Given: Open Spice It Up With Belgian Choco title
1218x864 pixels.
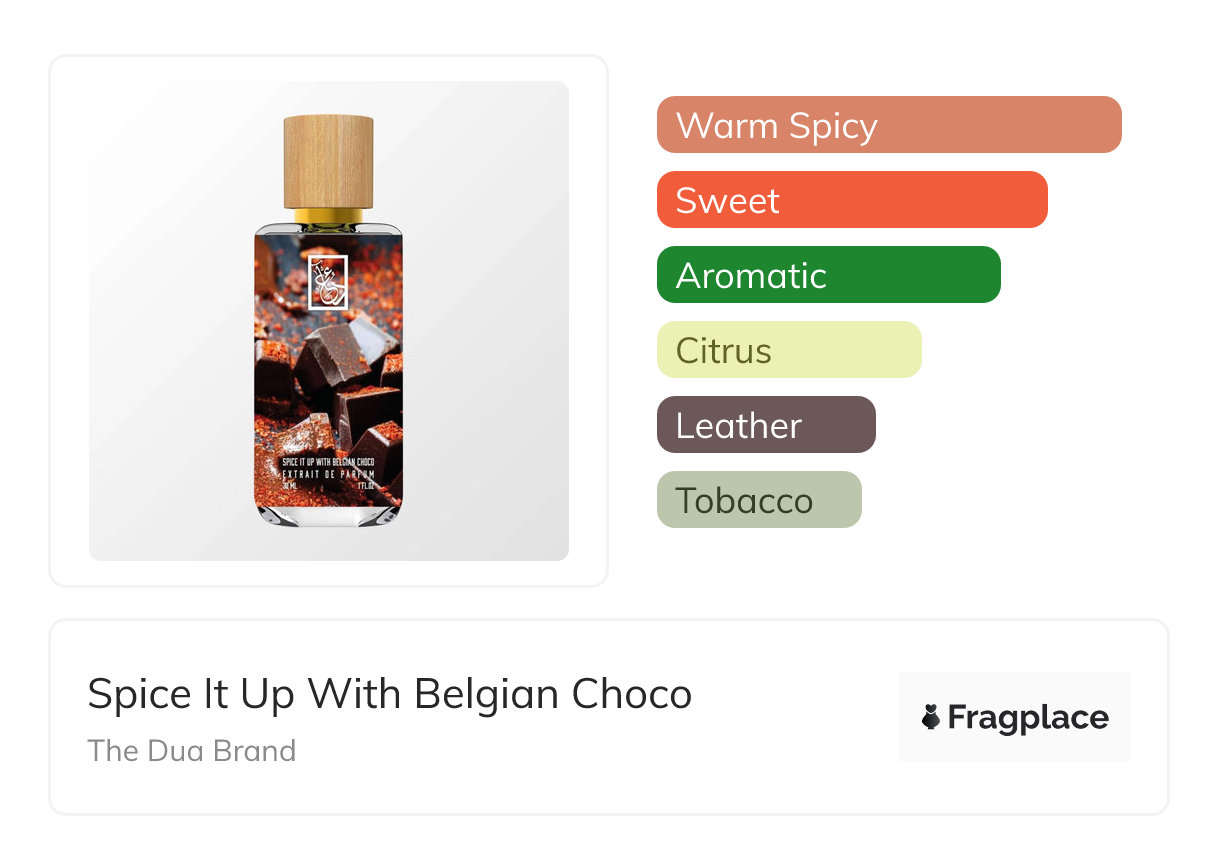Looking at the screenshot, I should pos(390,694).
